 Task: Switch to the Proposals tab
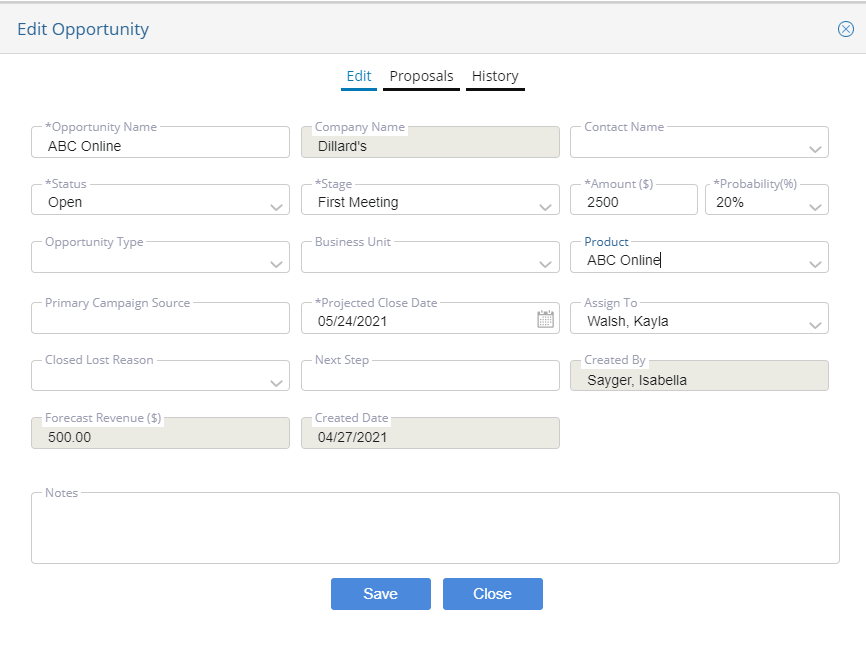coord(421,76)
